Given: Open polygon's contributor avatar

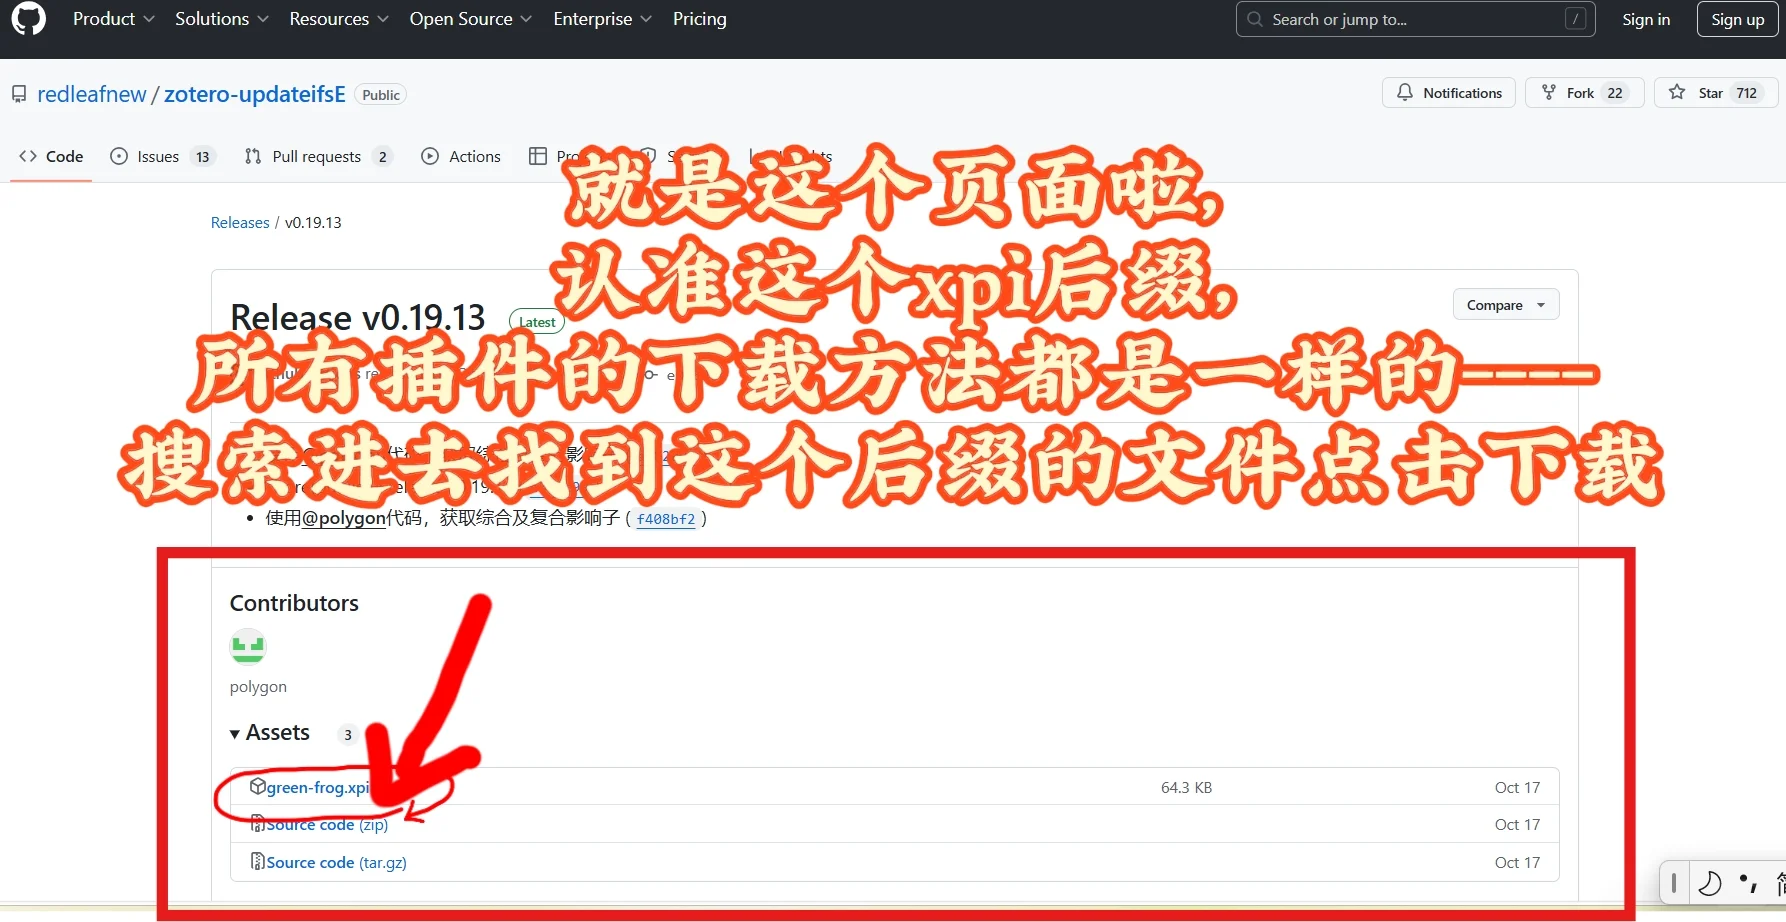Looking at the screenshot, I should (x=247, y=646).
